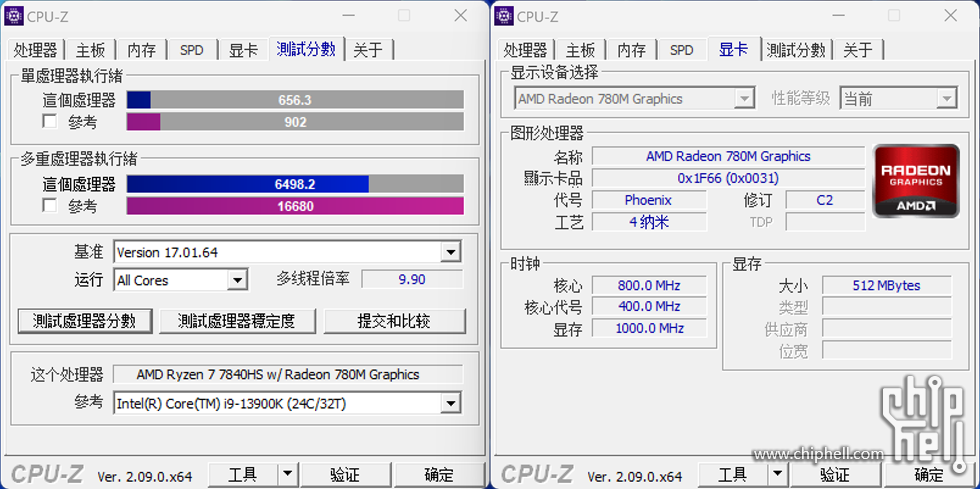Open 关于 tab in right window

858,50
